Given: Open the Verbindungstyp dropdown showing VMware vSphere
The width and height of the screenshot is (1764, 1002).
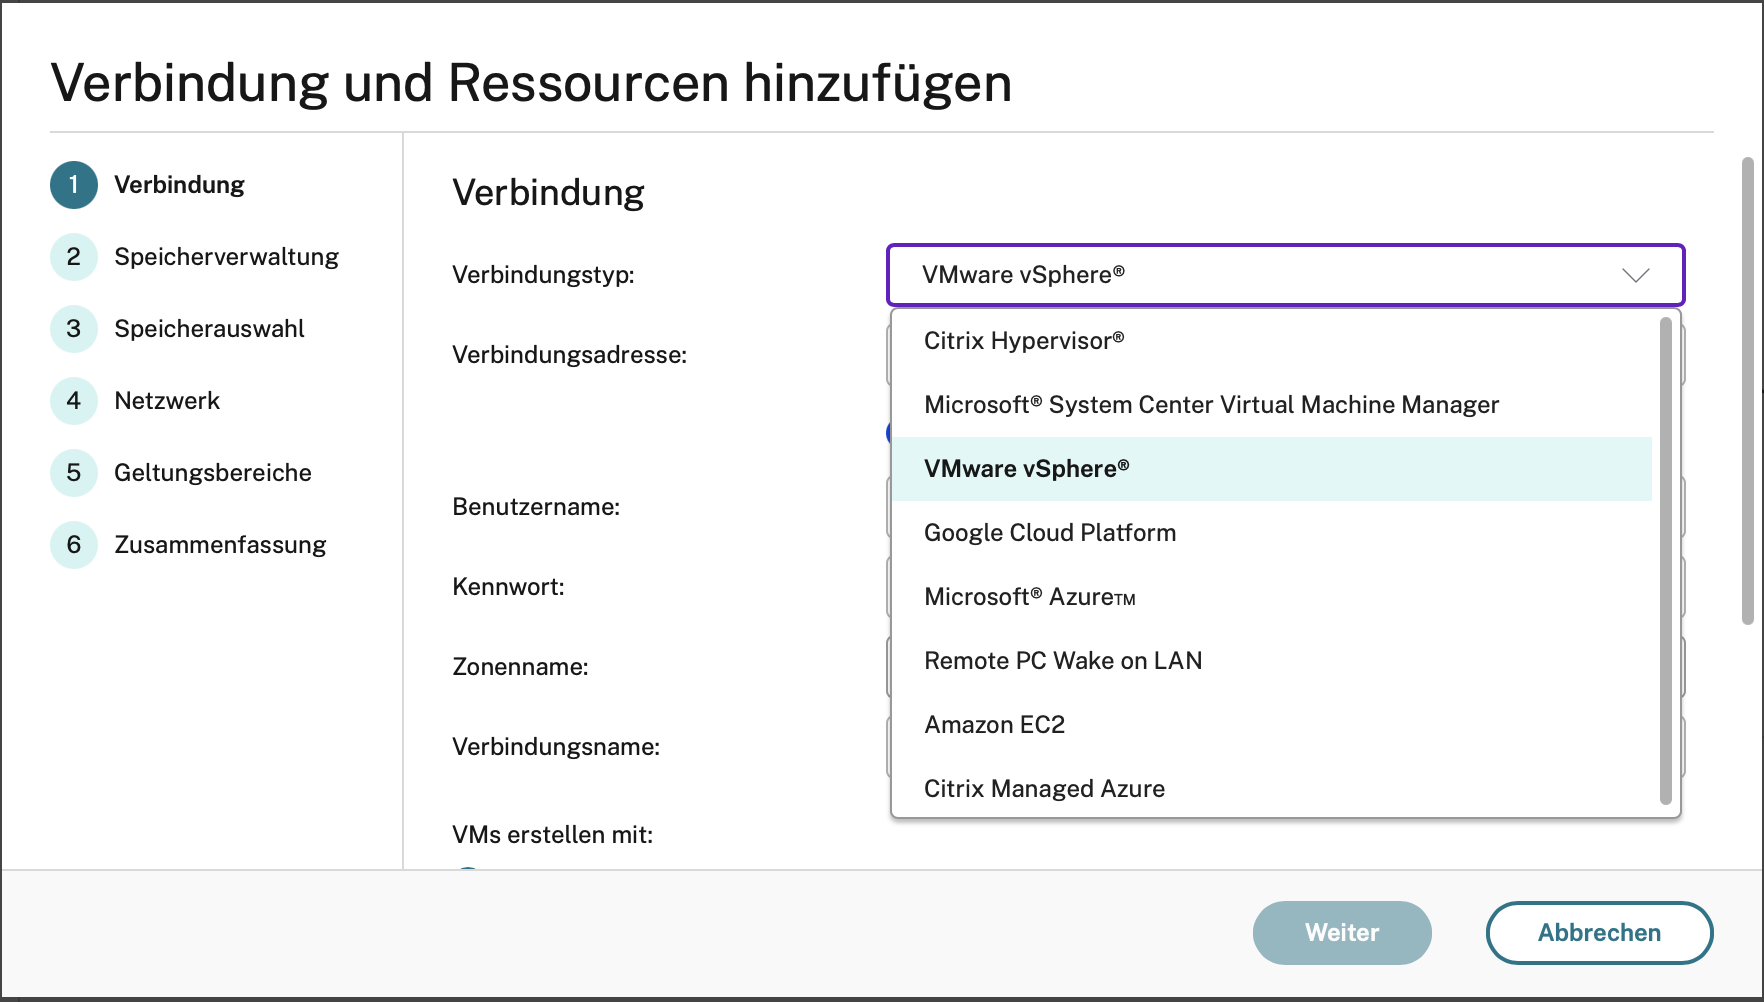Looking at the screenshot, I should tap(1285, 275).
